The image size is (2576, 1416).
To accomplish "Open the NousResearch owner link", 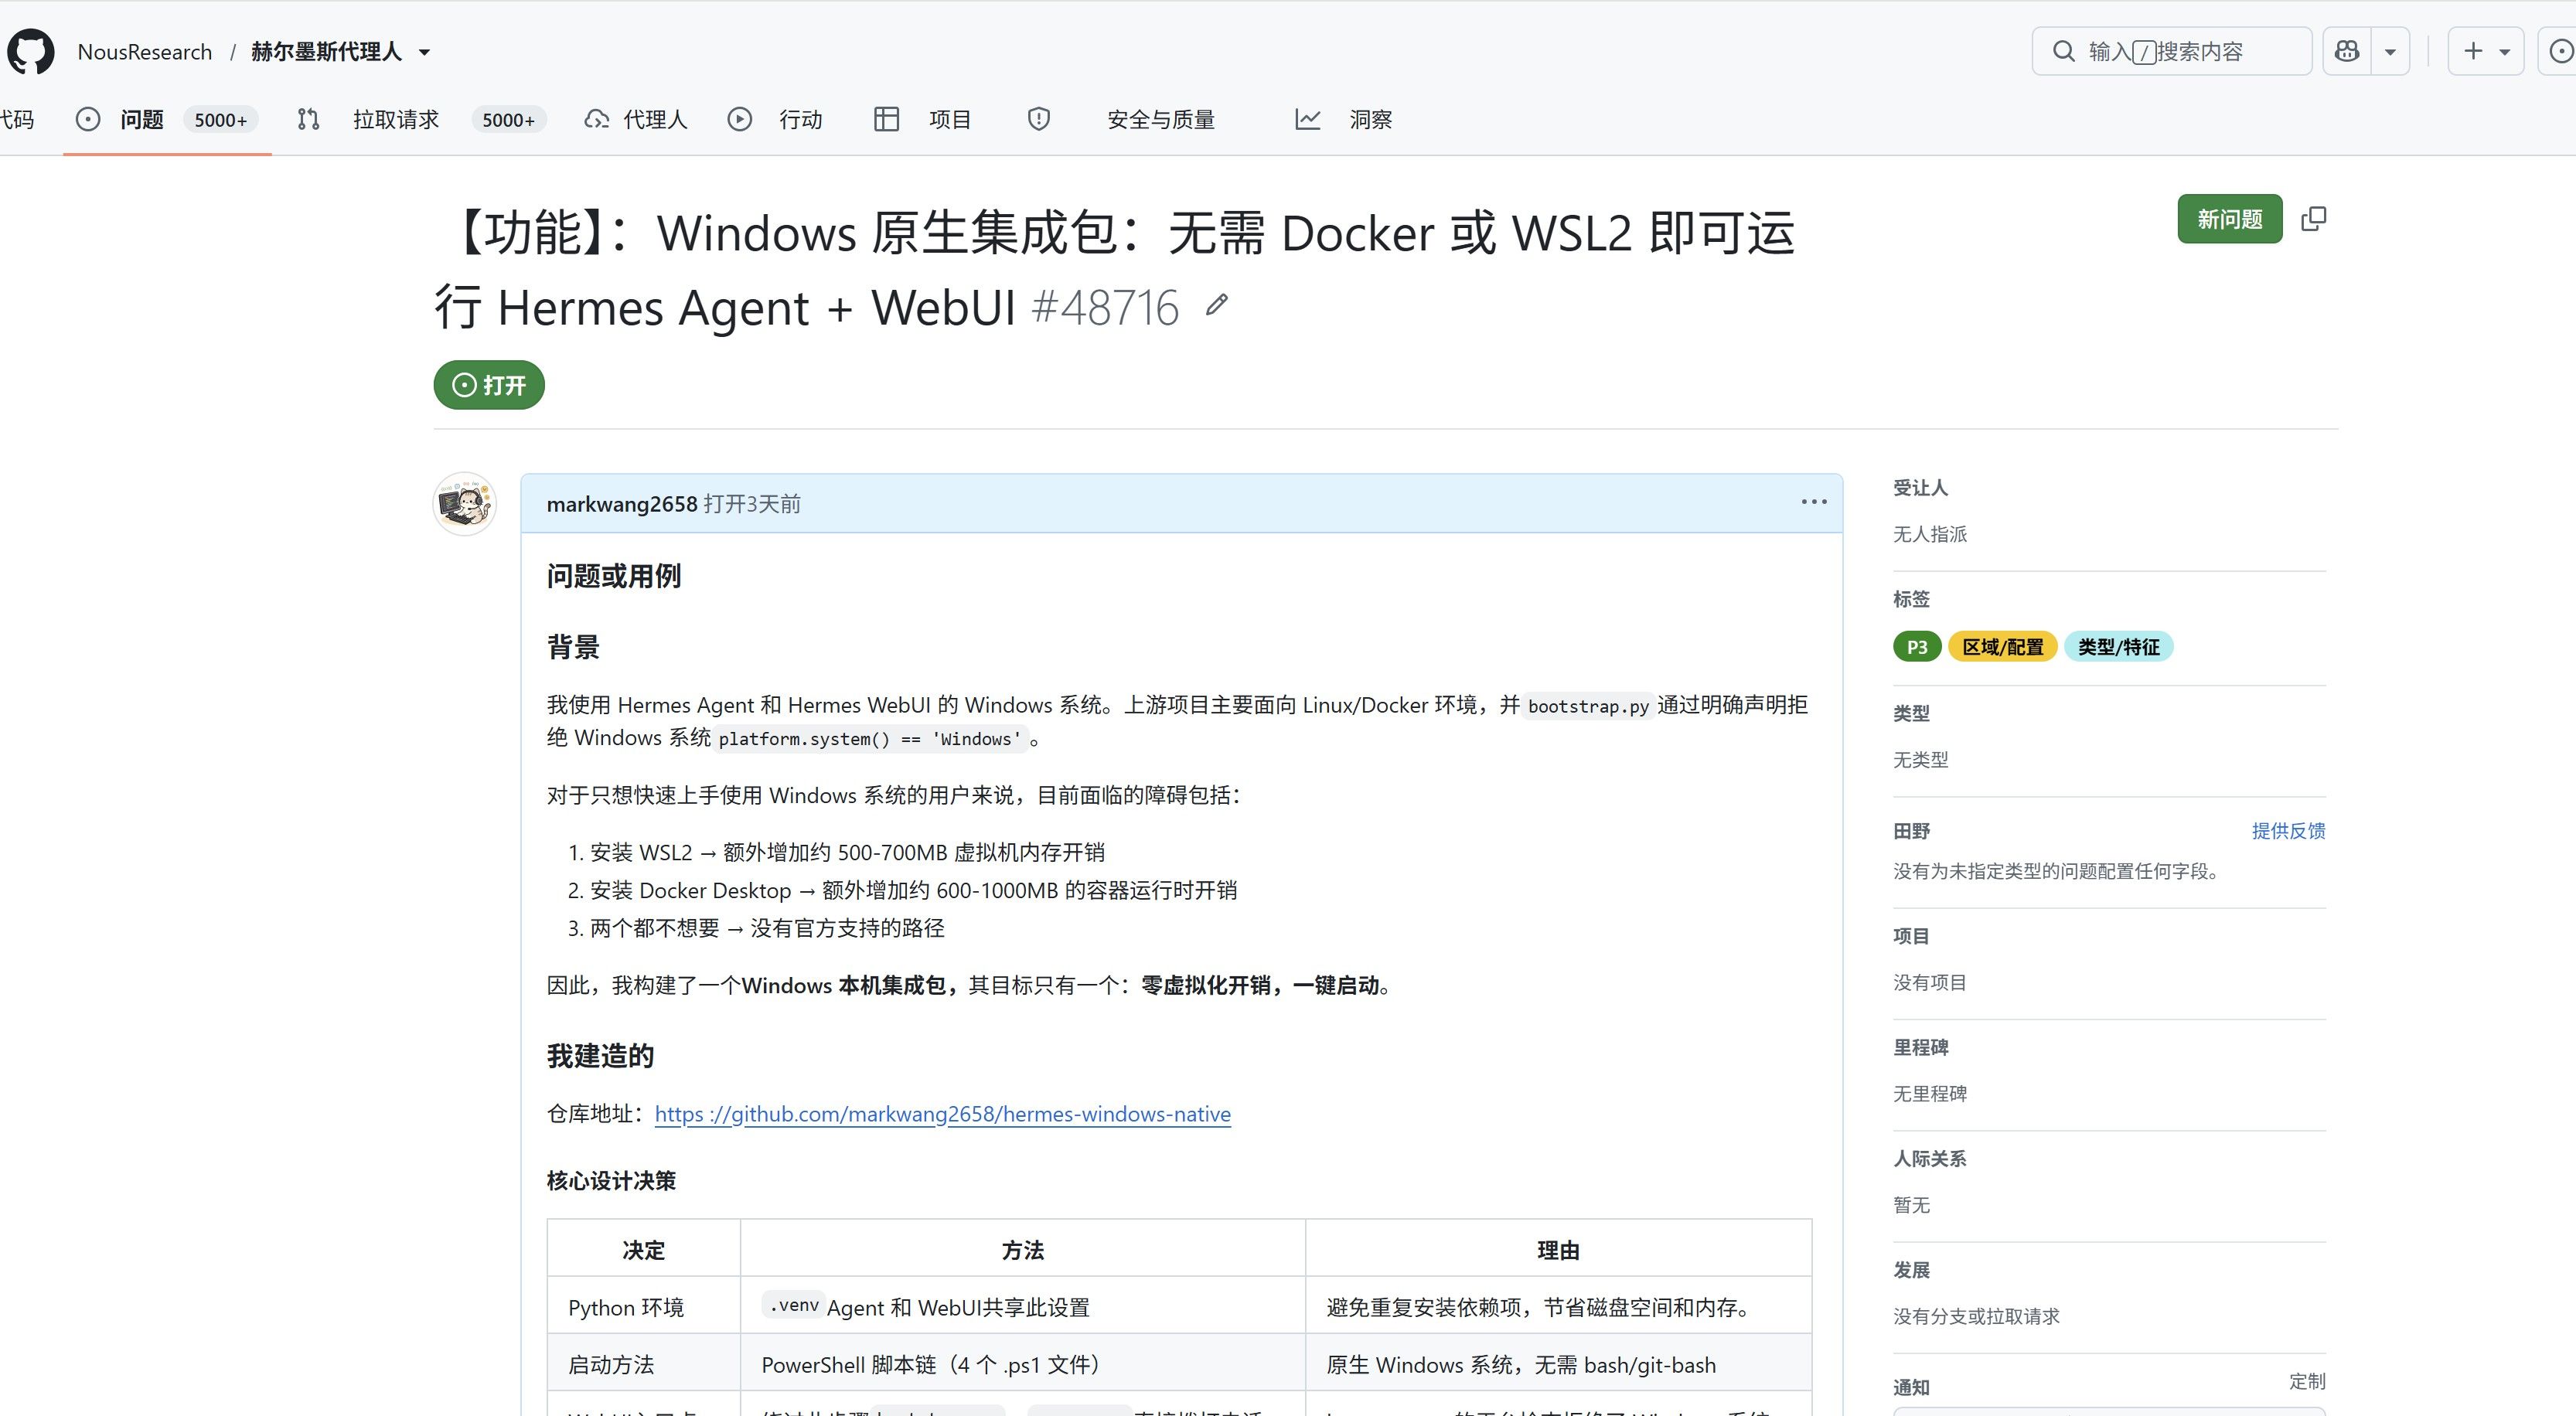I will click(x=145, y=51).
